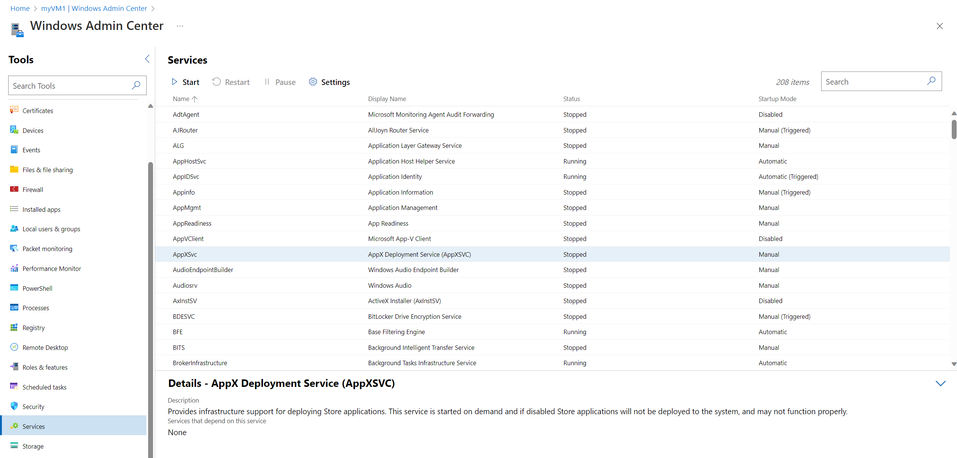957x458 pixels.
Task: Sort services by the Name column header
Action: (x=185, y=98)
